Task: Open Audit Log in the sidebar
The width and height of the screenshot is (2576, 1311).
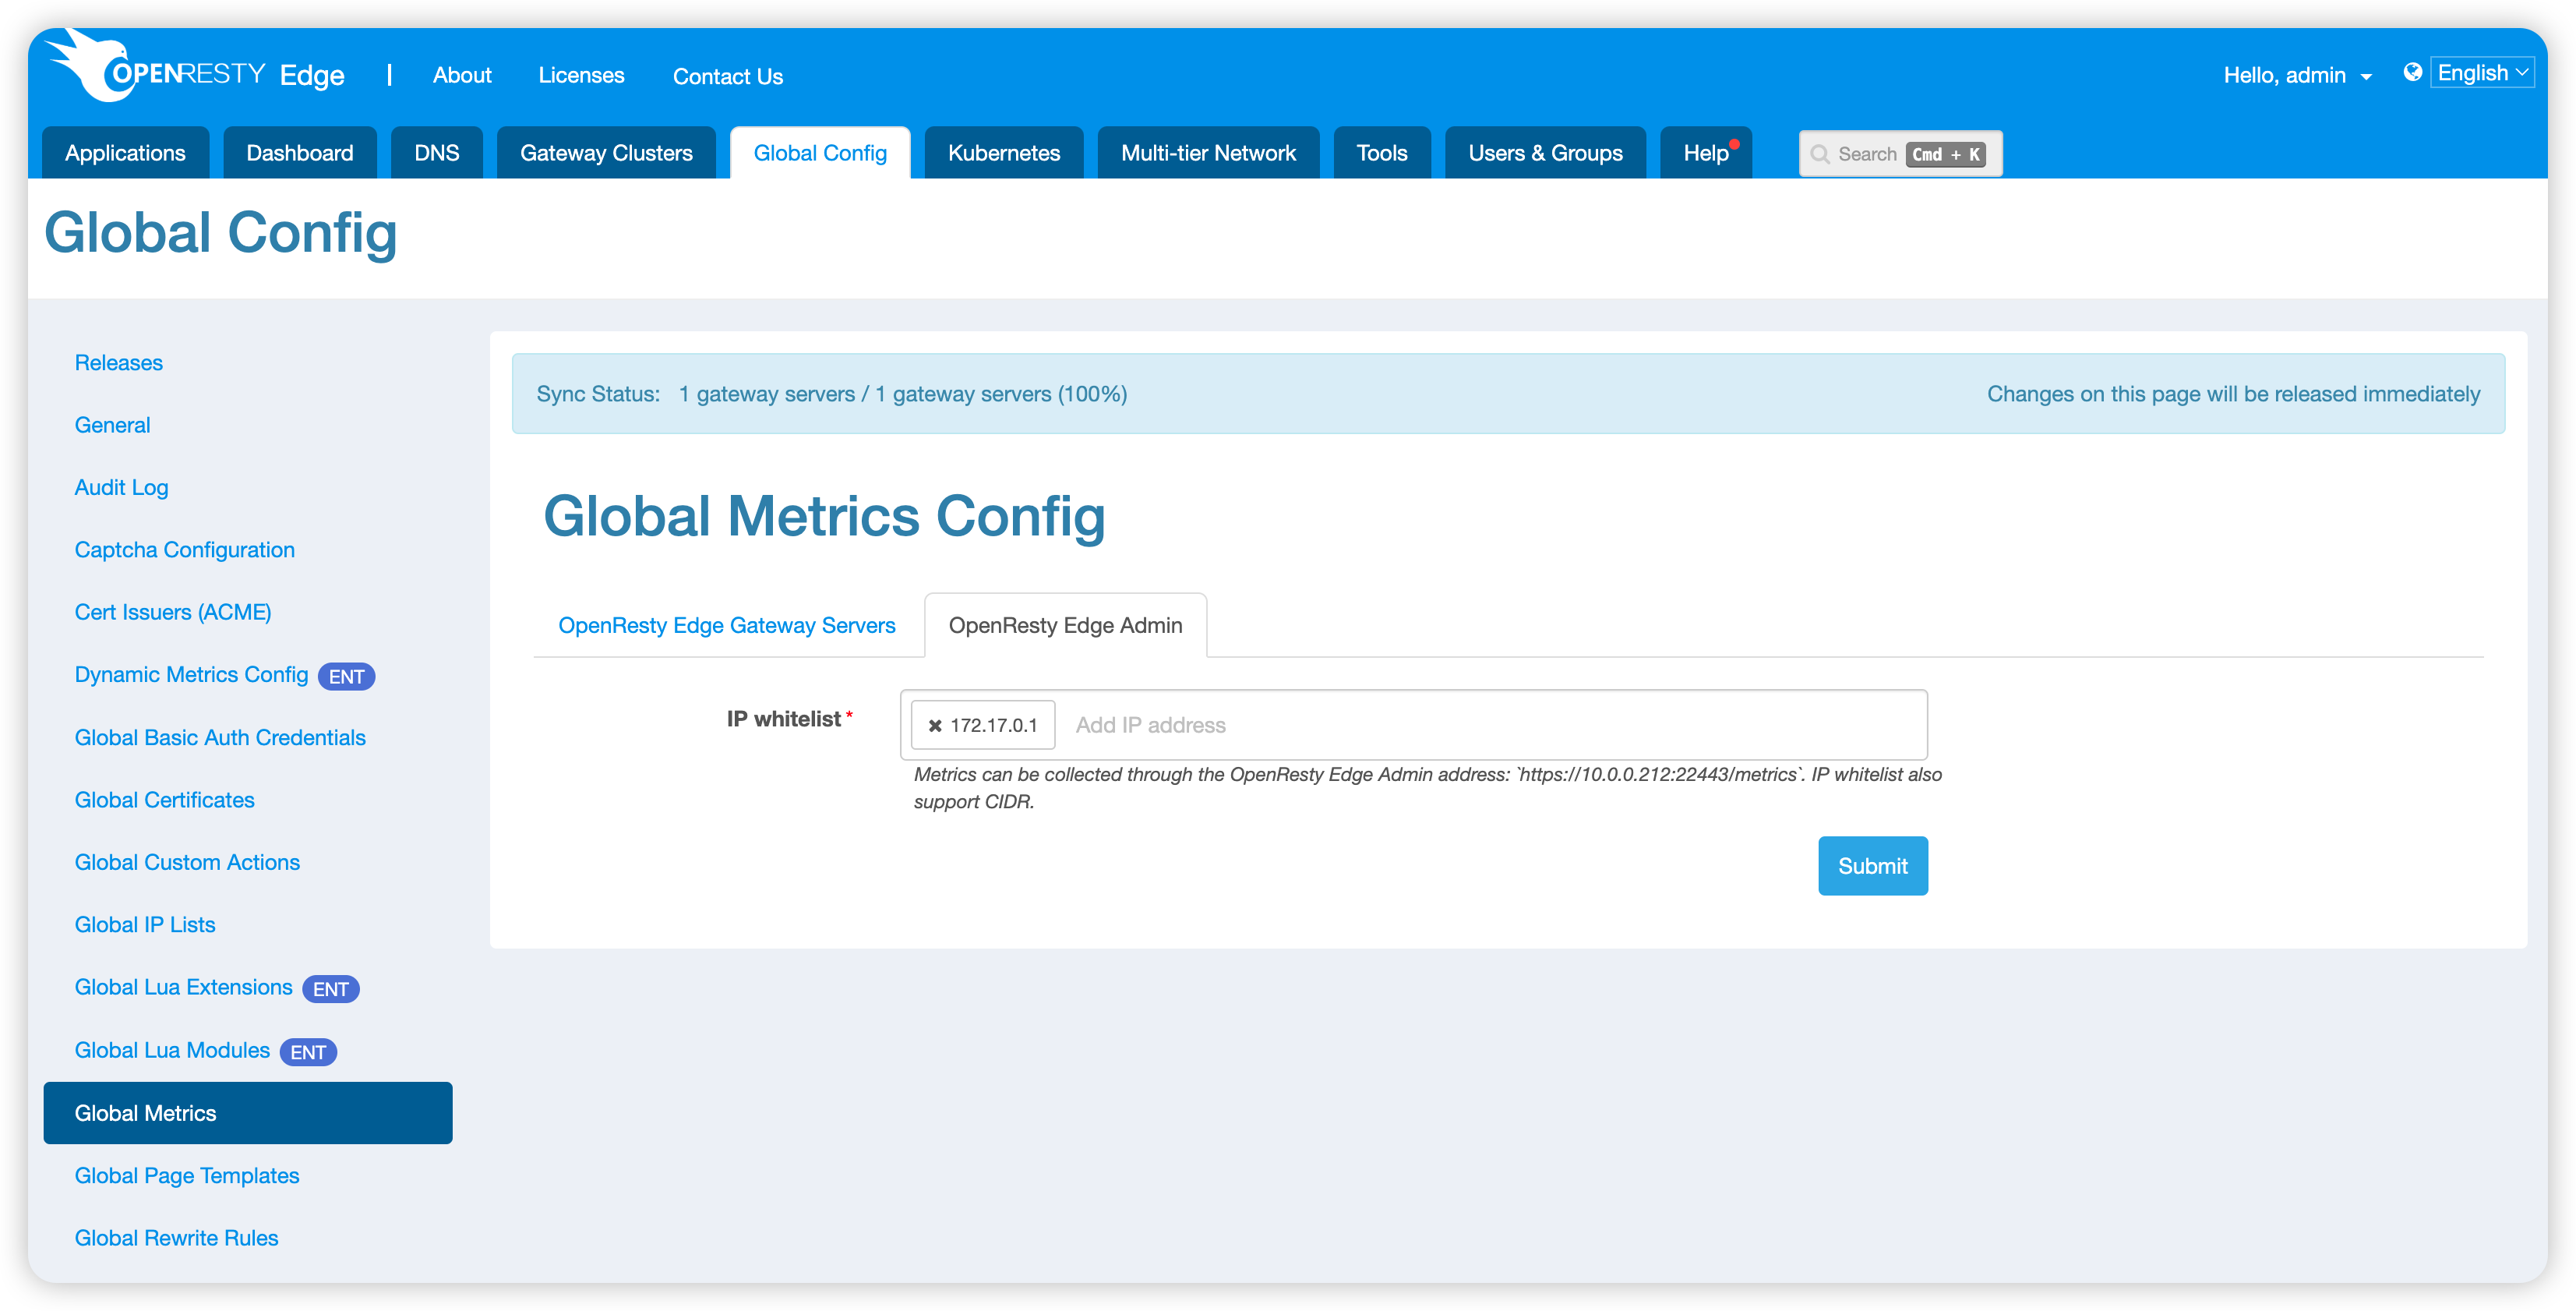Action: [121, 487]
